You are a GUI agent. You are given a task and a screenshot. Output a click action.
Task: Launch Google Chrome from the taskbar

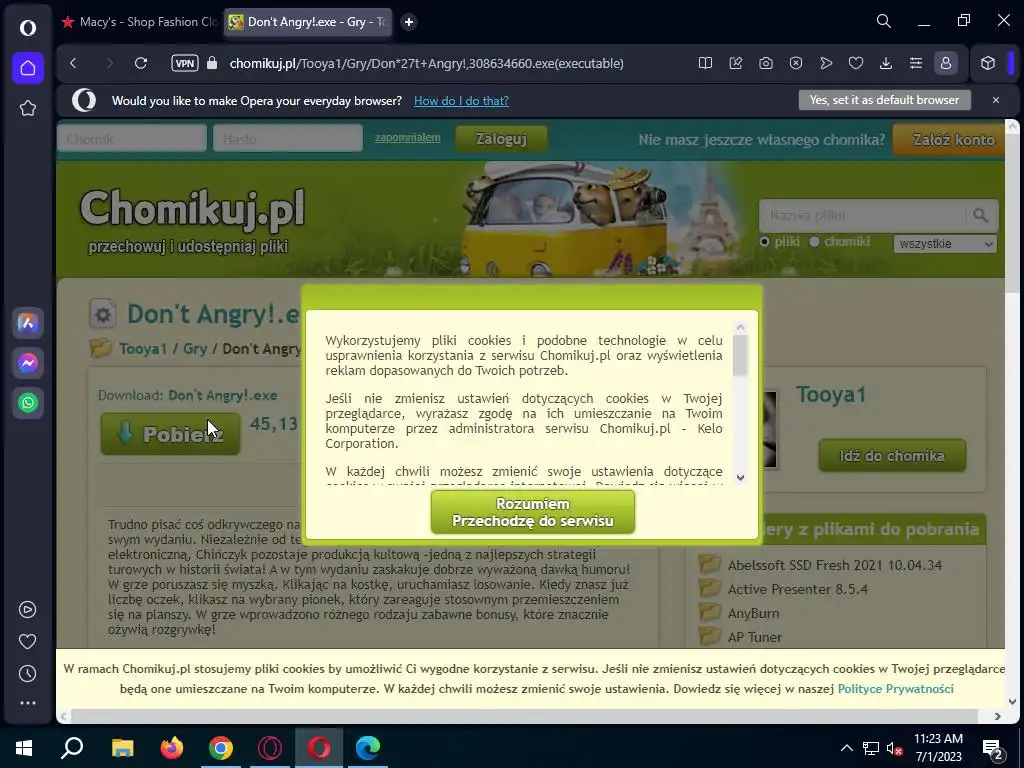[221, 748]
